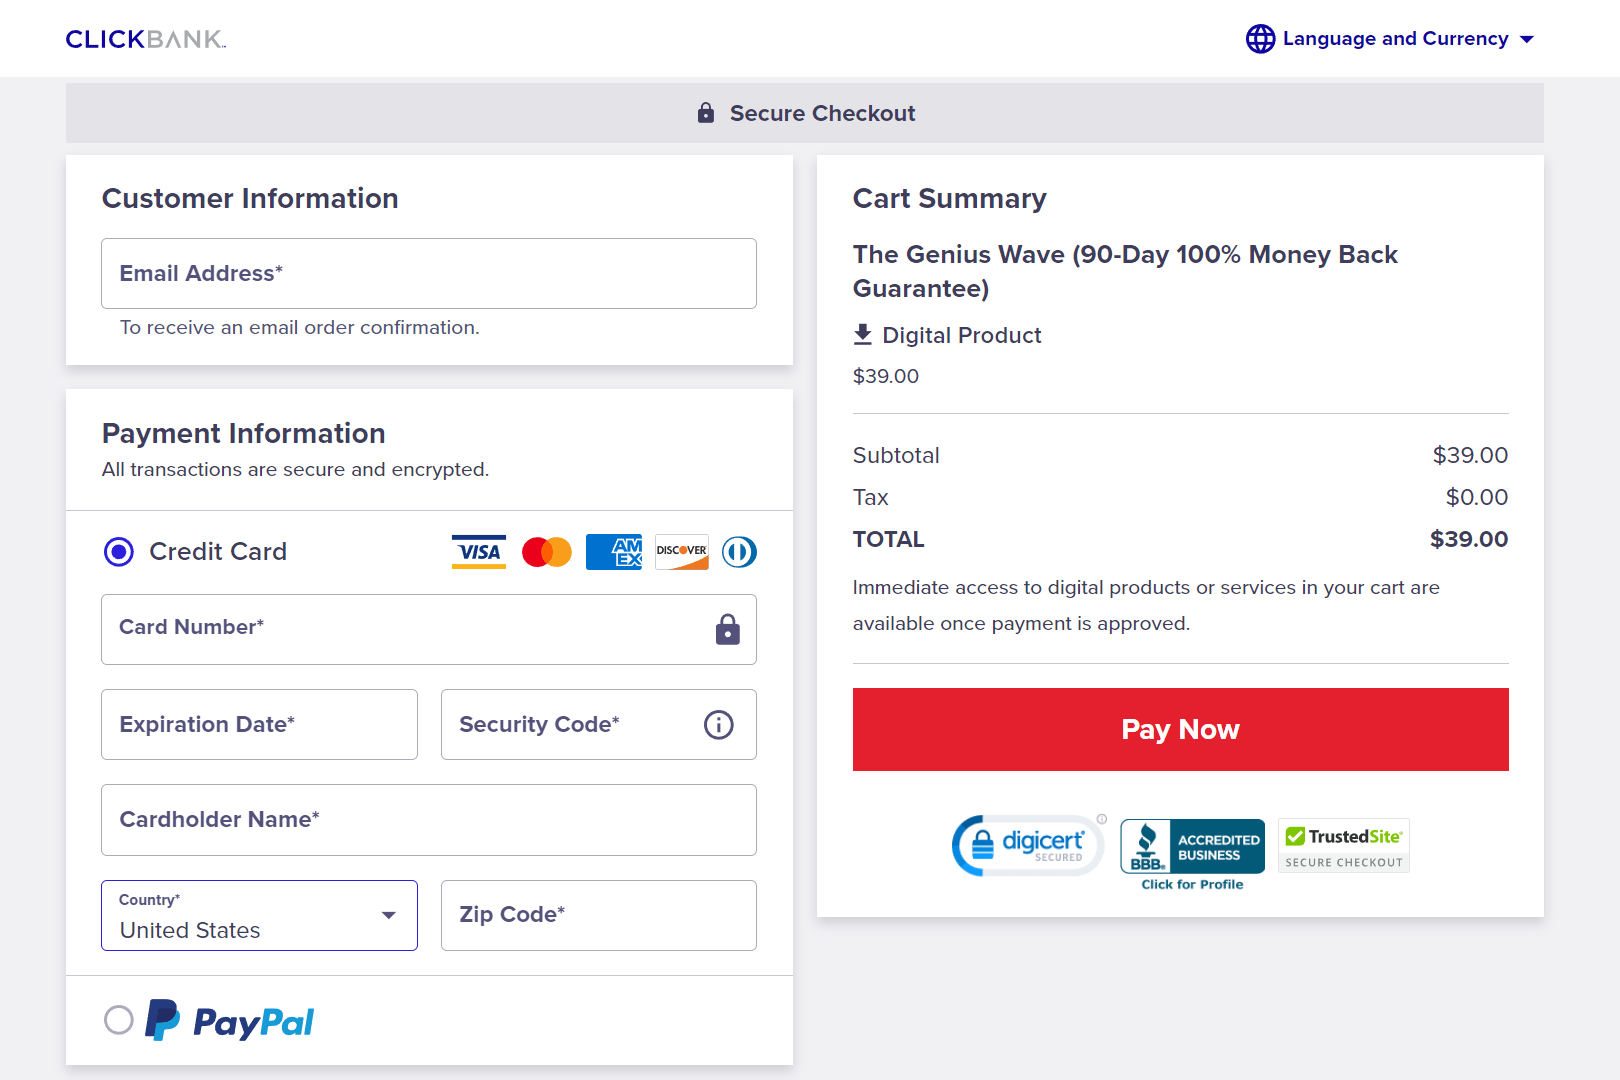Select the PayPal radio button
The width and height of the screenshot is (1620, 1080).
[119, 1020]
